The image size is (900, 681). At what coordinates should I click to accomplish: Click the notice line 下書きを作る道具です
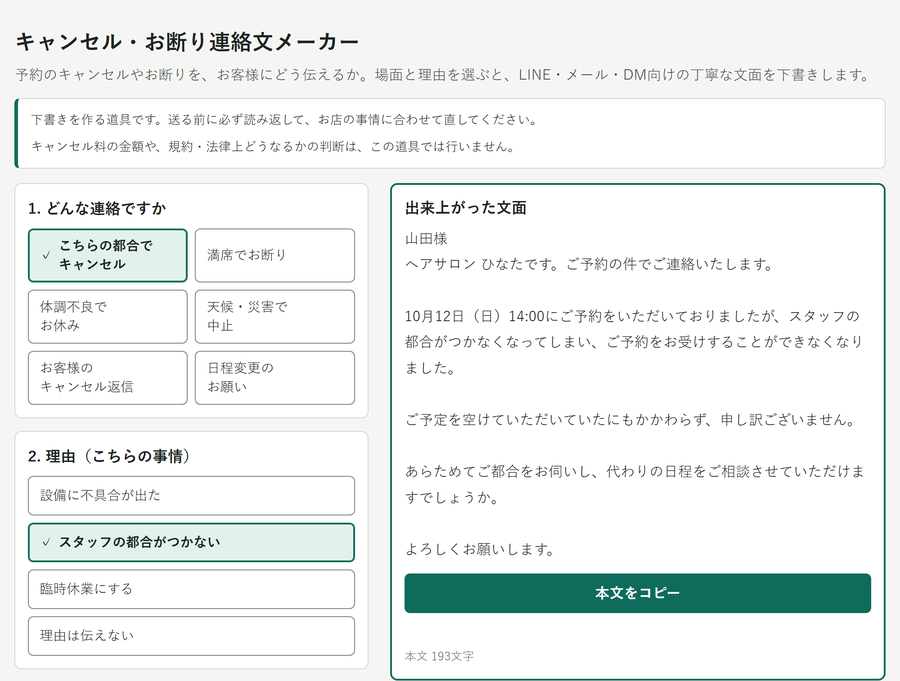[x=284, y=119]
